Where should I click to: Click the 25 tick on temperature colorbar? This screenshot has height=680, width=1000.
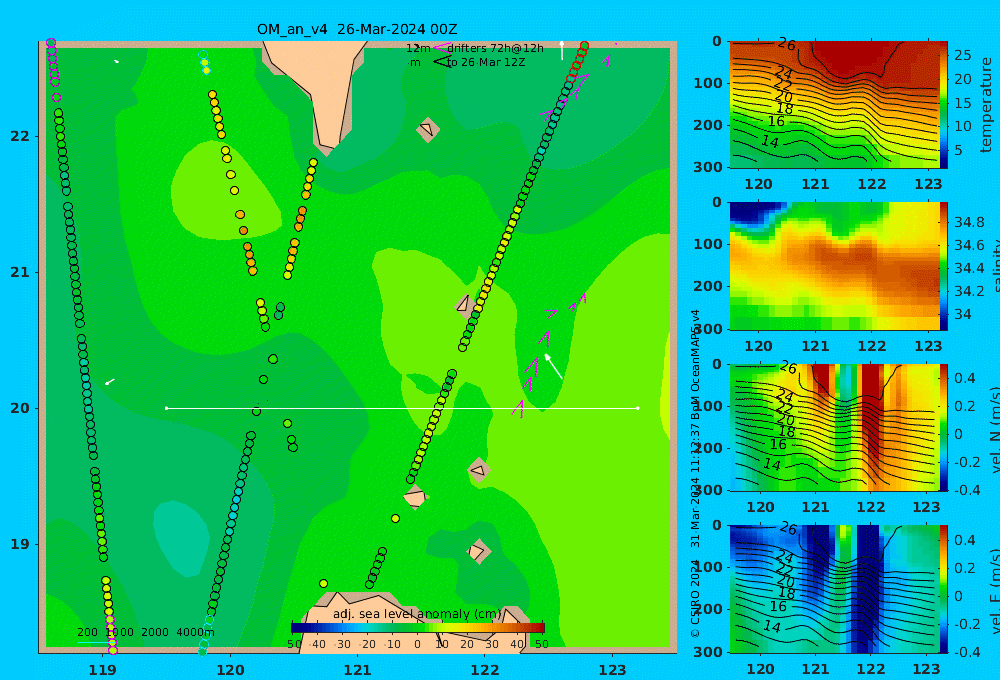(963, 55)
